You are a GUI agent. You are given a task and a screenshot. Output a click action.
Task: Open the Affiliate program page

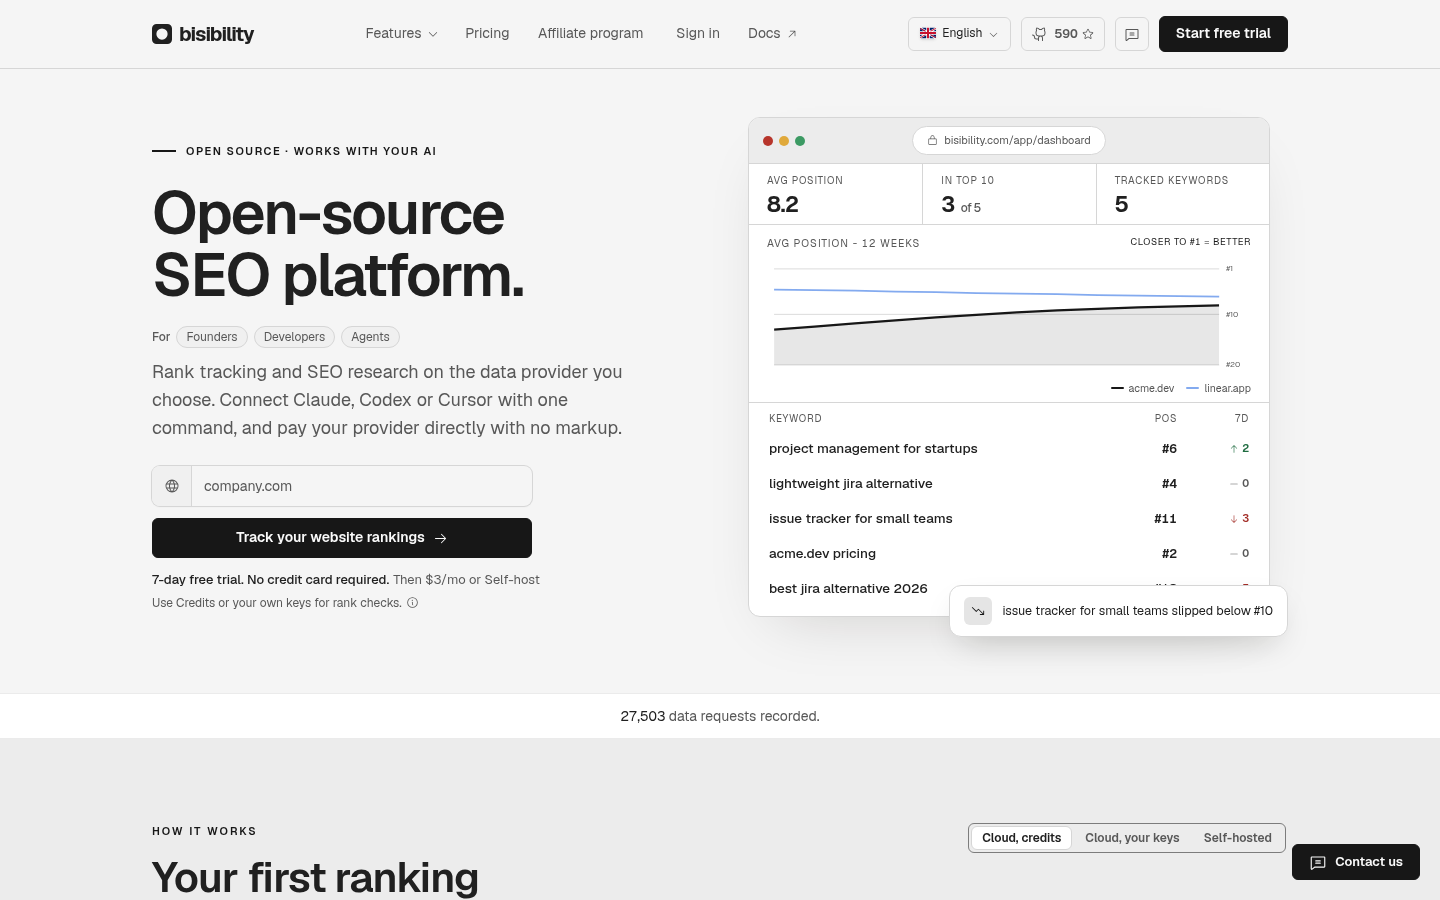[591, 33]
